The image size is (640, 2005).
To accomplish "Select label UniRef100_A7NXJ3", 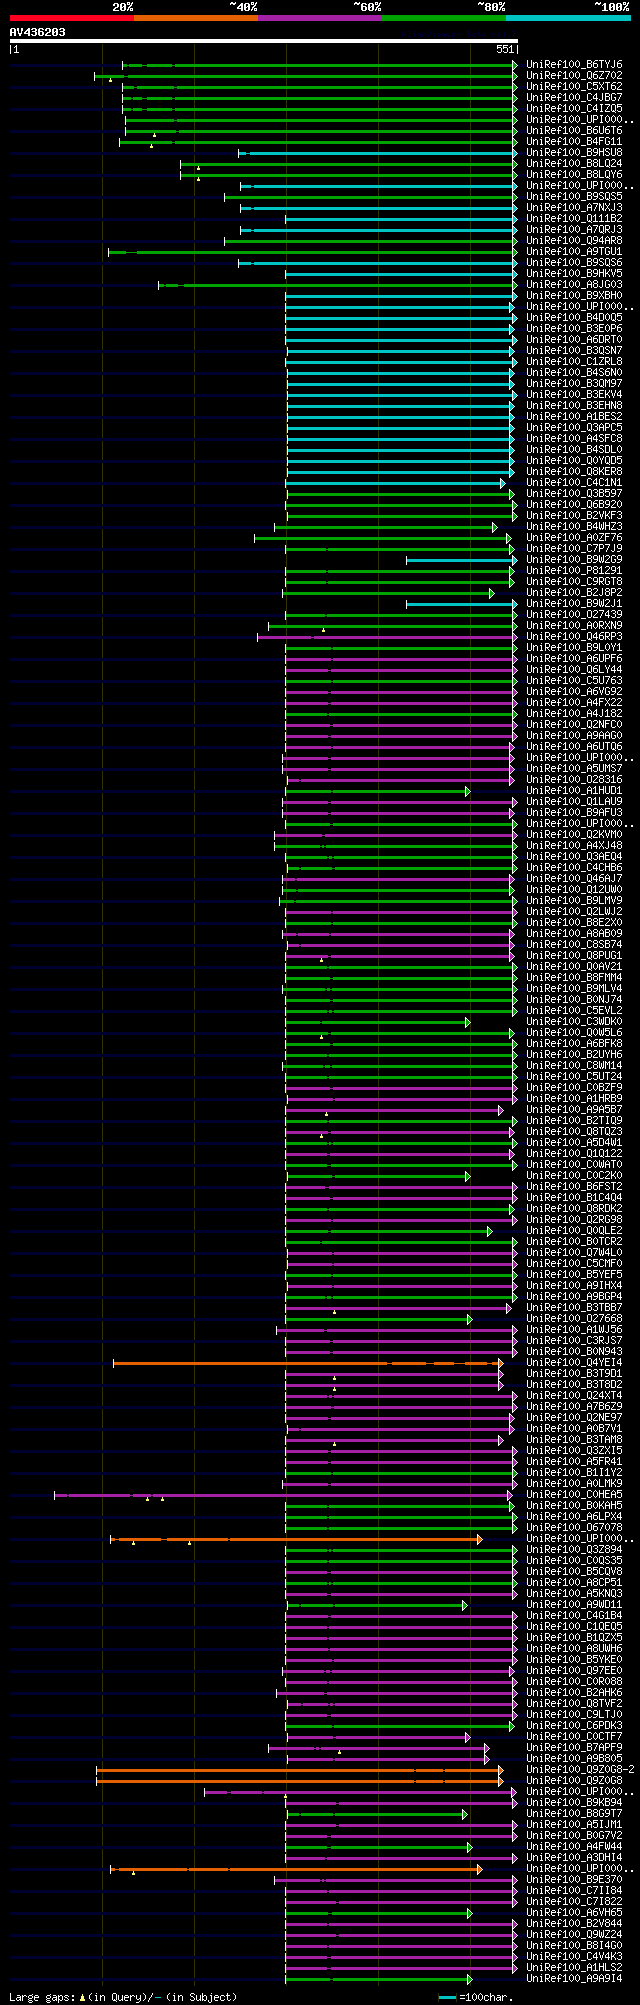I will [574, 207].
